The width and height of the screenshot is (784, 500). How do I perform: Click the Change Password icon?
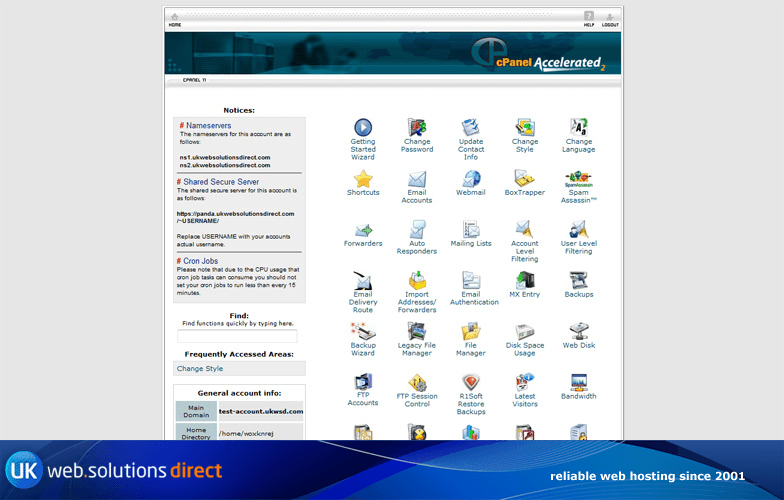(417, 127)
